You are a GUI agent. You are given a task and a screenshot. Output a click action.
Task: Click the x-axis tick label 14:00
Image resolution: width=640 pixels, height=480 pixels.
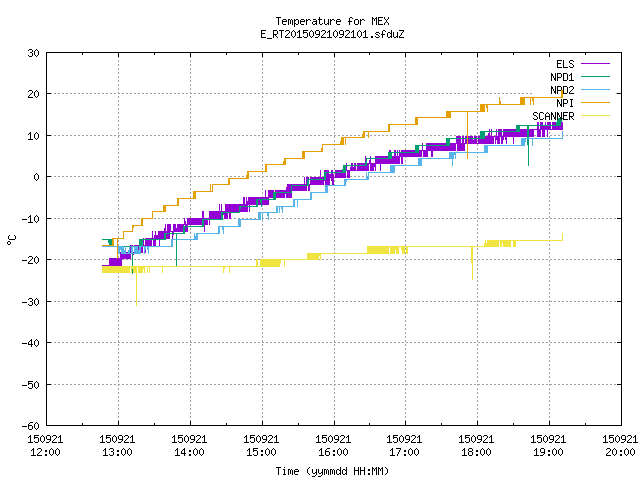coord(189,452)
